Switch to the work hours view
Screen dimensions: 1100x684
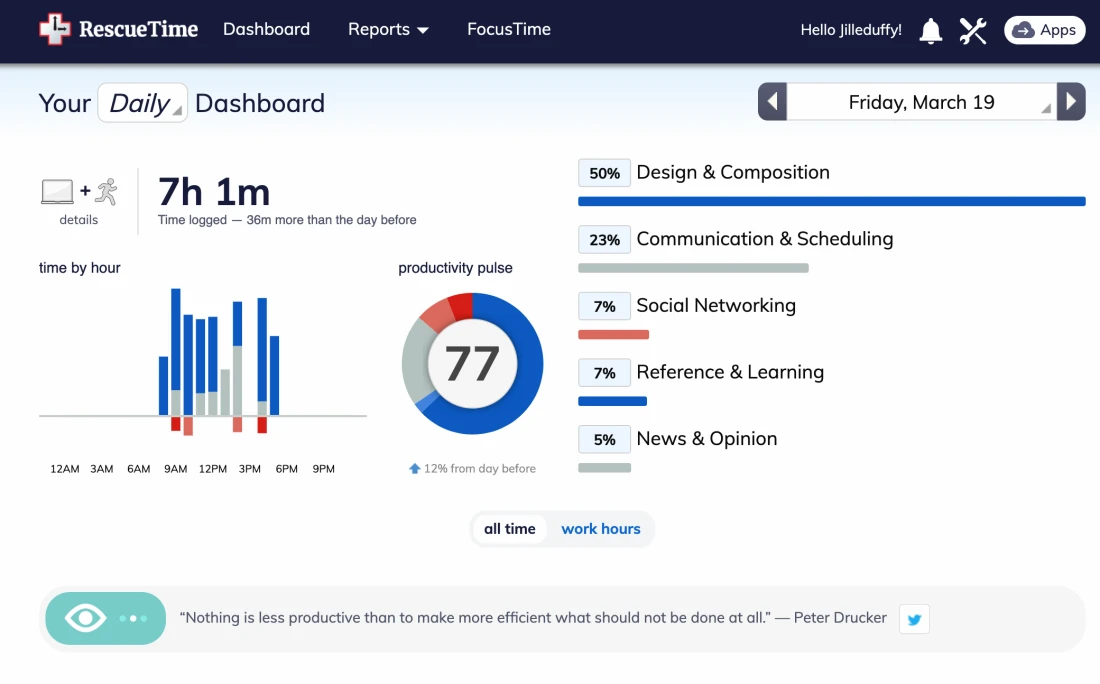pos(601,529)
